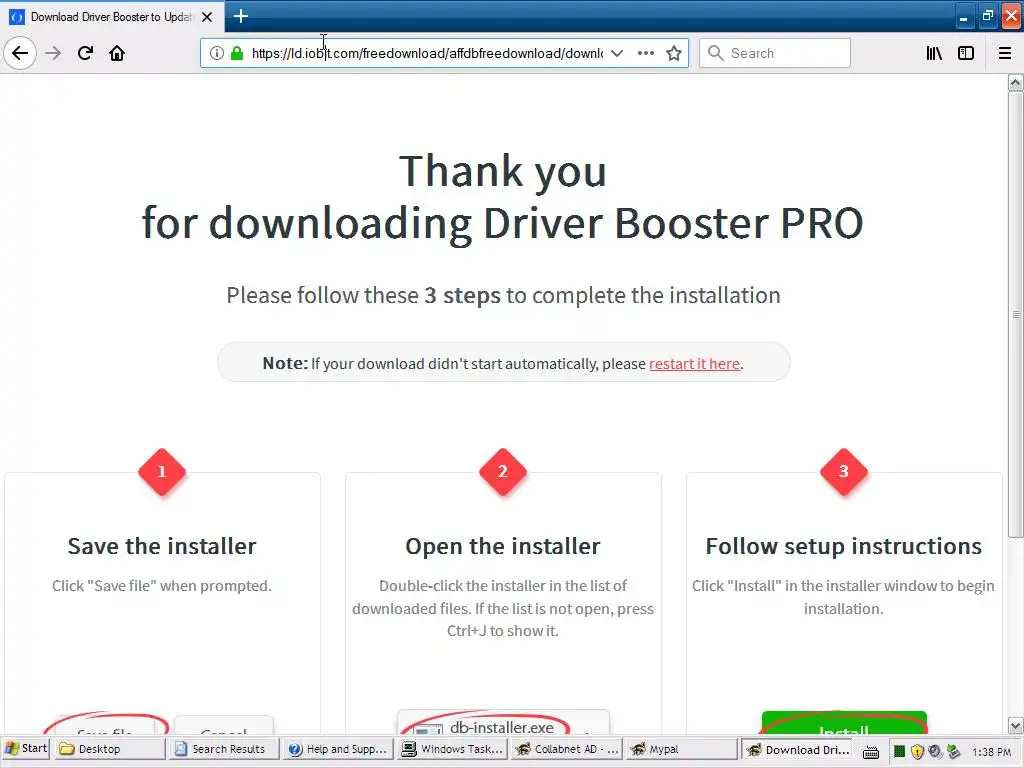Reload the current page

86,53
